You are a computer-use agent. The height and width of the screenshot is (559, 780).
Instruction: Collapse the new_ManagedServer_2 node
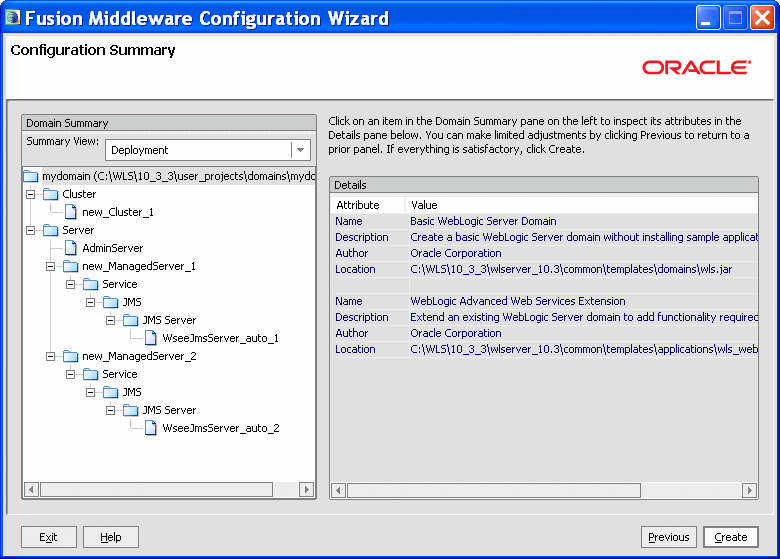(x=51, y=357)
